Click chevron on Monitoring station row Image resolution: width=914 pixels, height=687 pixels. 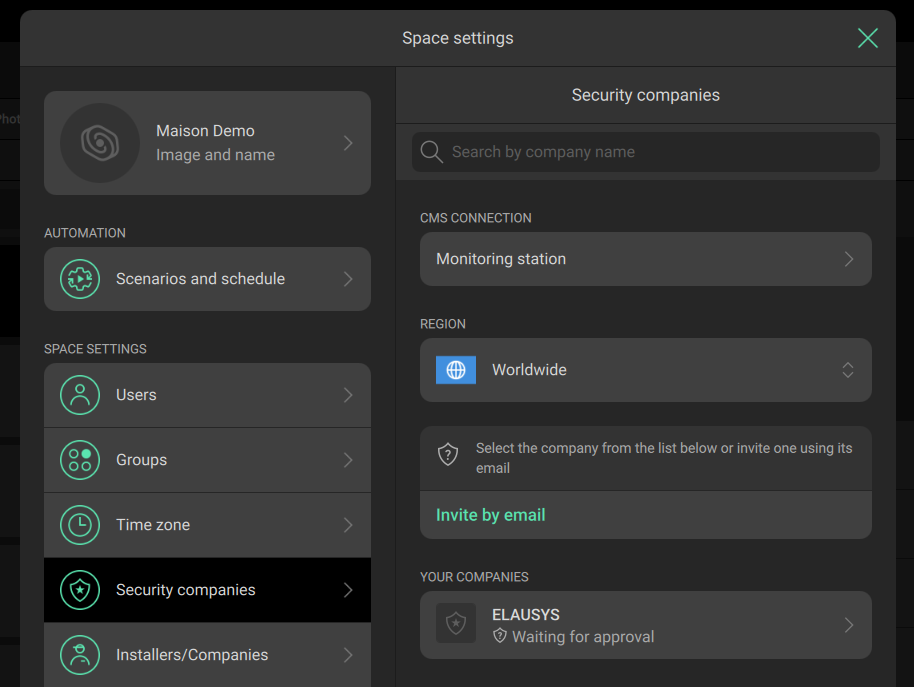[x=849, y=259]
